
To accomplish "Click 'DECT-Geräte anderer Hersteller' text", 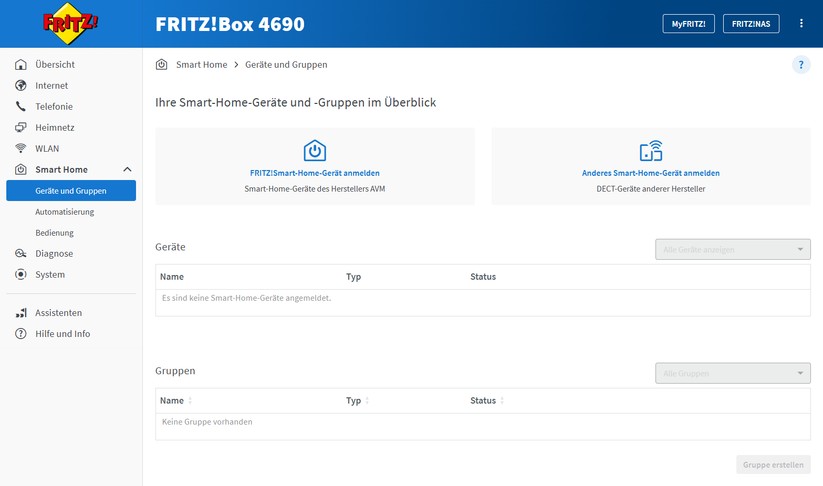I will pyautogui.click(x=651, y=188).
